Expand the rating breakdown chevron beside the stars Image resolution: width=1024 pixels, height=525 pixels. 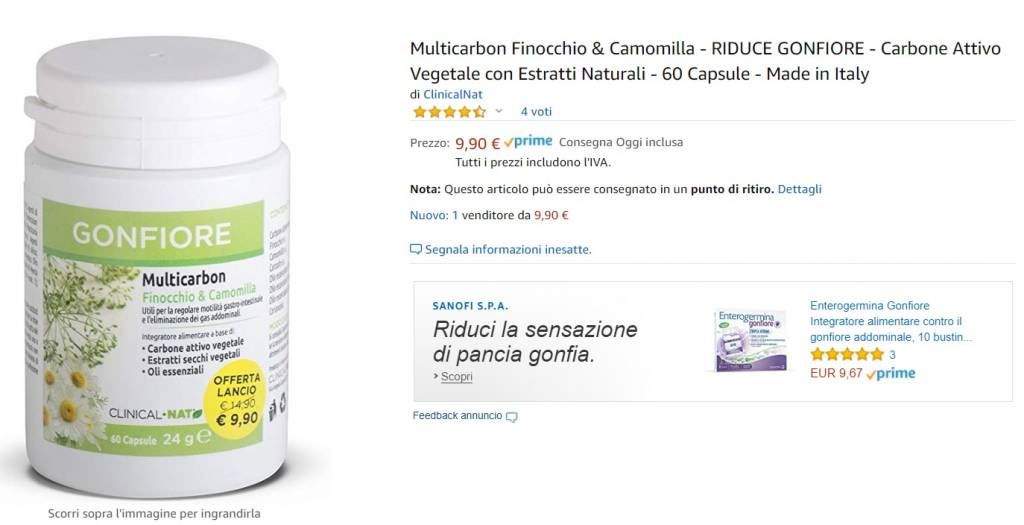[499, 111]
